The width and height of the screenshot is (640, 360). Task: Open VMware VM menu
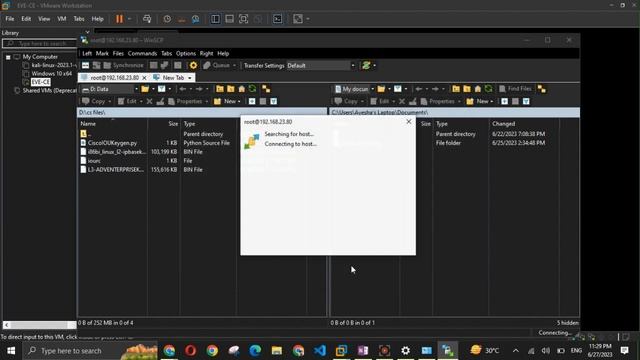point(62,19)
